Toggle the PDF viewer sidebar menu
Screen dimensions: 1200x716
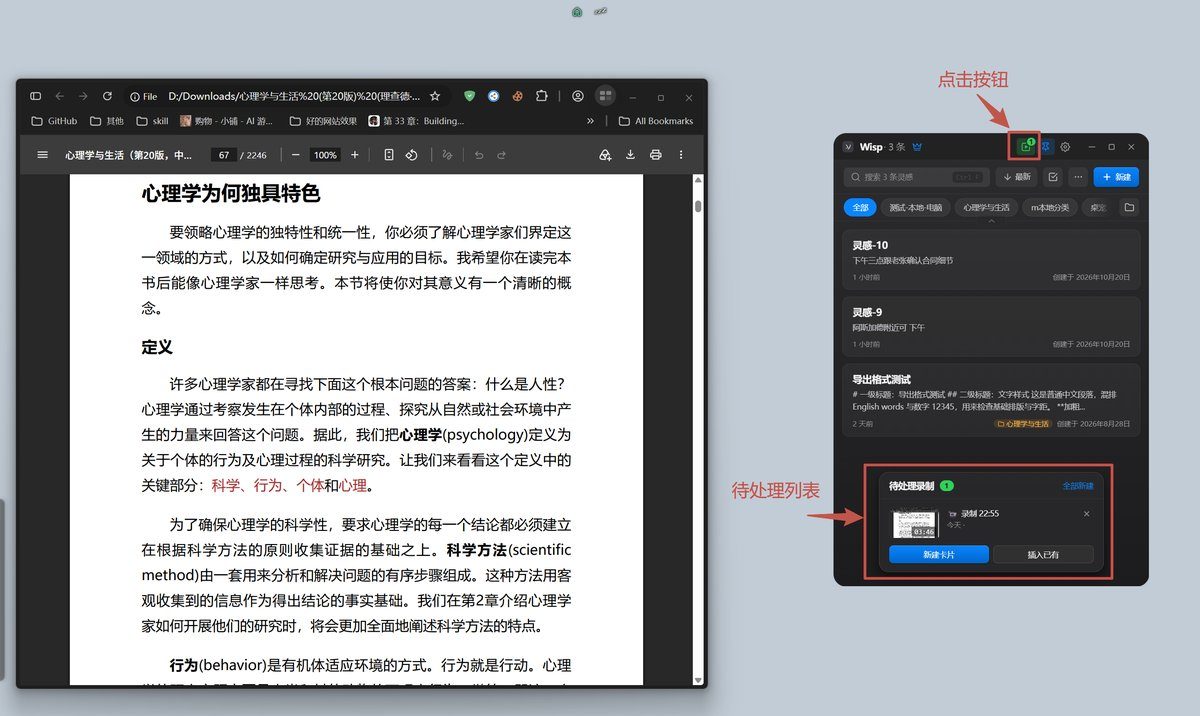pos(42,155)
